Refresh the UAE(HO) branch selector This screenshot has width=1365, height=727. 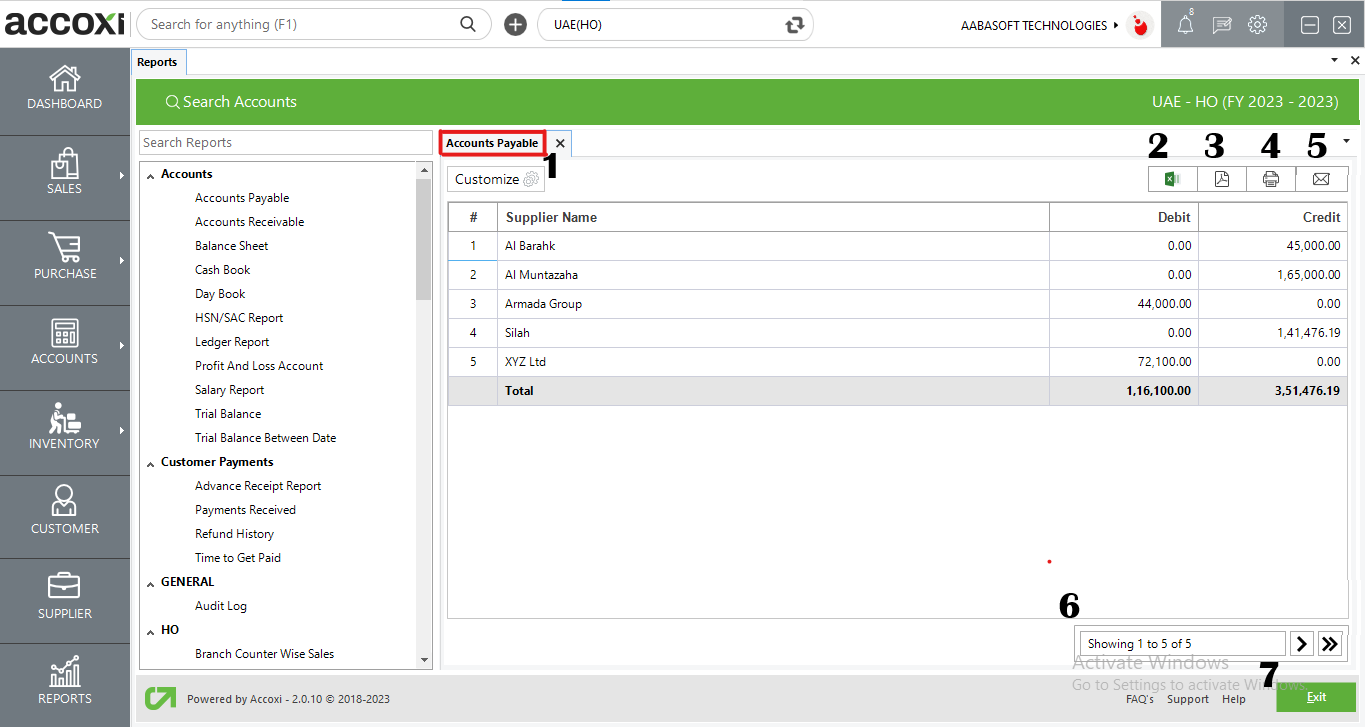[x=795, y=25]
